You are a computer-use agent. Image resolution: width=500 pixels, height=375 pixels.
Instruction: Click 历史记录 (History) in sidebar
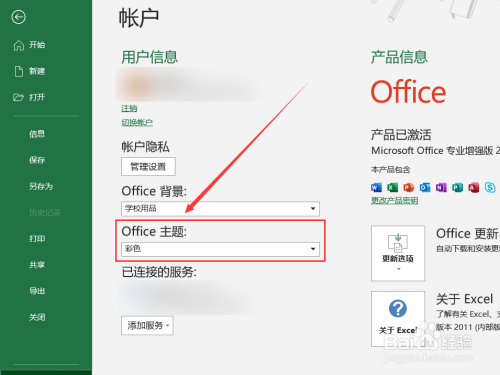pyautogui.click(x=45, y=212)
